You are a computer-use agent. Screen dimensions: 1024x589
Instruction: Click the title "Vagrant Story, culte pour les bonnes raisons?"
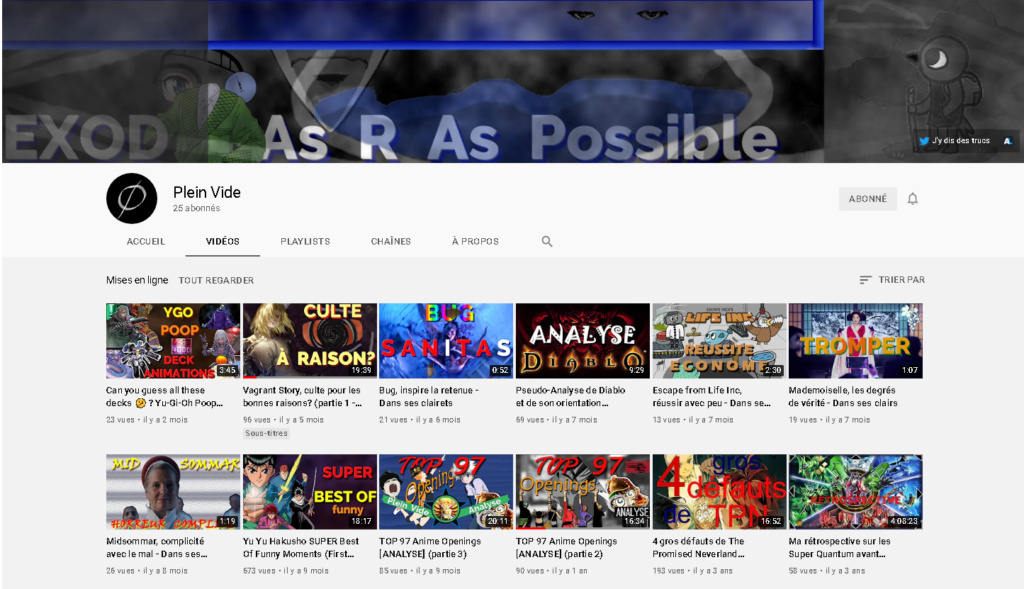(x=302, y=396)
